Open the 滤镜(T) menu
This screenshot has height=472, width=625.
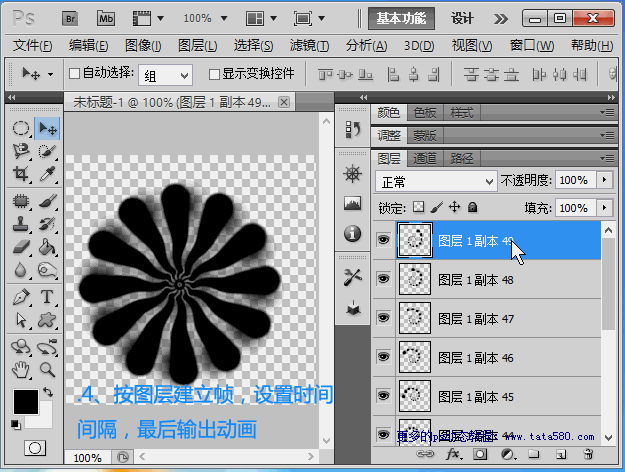309,46
